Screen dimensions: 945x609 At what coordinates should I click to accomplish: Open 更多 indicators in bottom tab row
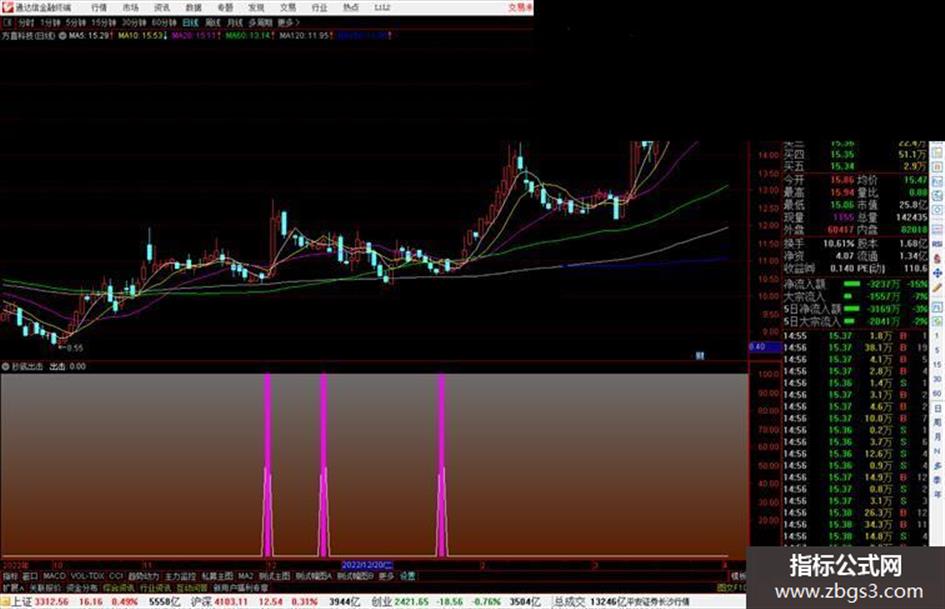coord(386,576)
